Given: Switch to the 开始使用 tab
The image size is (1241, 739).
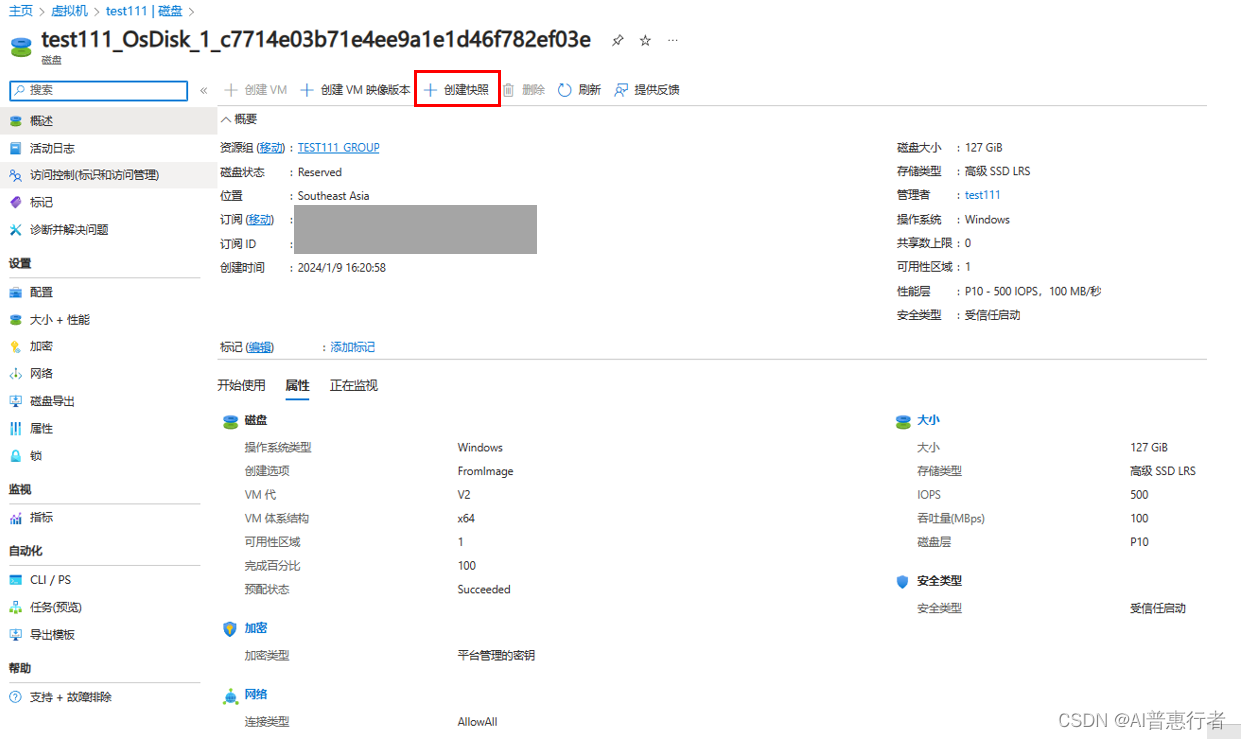Looking at the screenshot, I should pyautogui.click(x=241, y=386).
